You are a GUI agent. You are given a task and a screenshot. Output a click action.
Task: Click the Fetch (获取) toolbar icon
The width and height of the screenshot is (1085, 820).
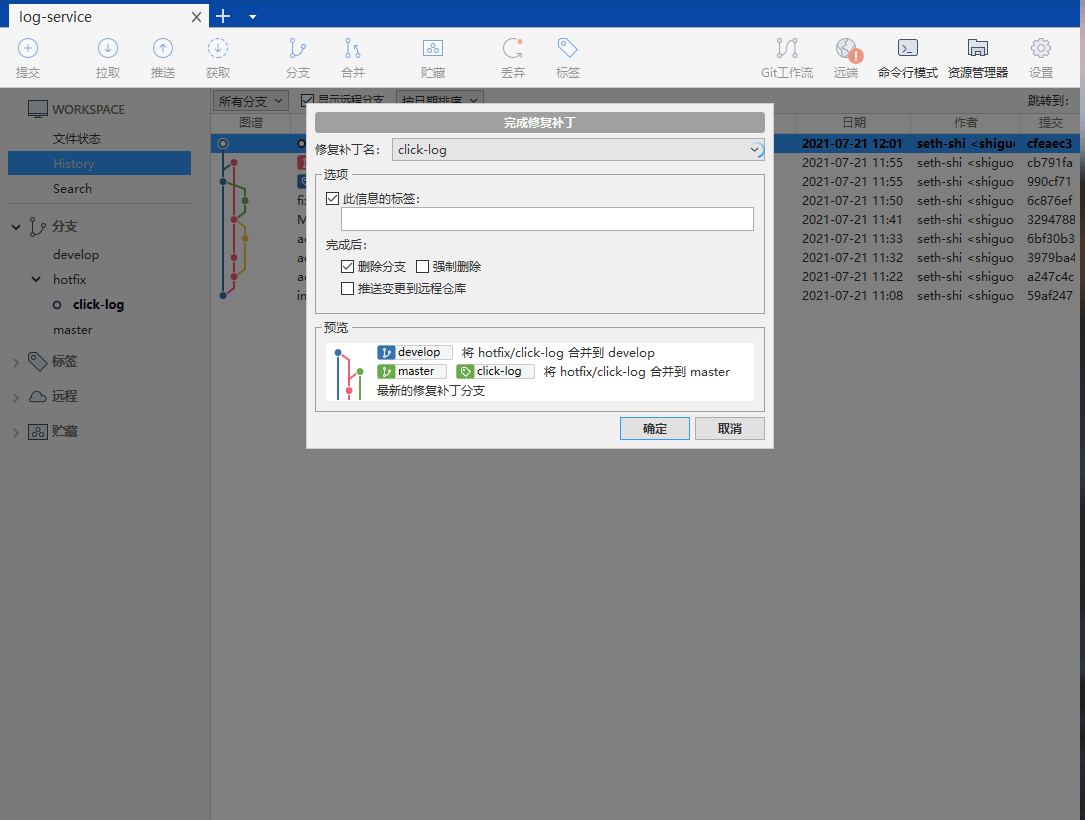coord(217,48)
